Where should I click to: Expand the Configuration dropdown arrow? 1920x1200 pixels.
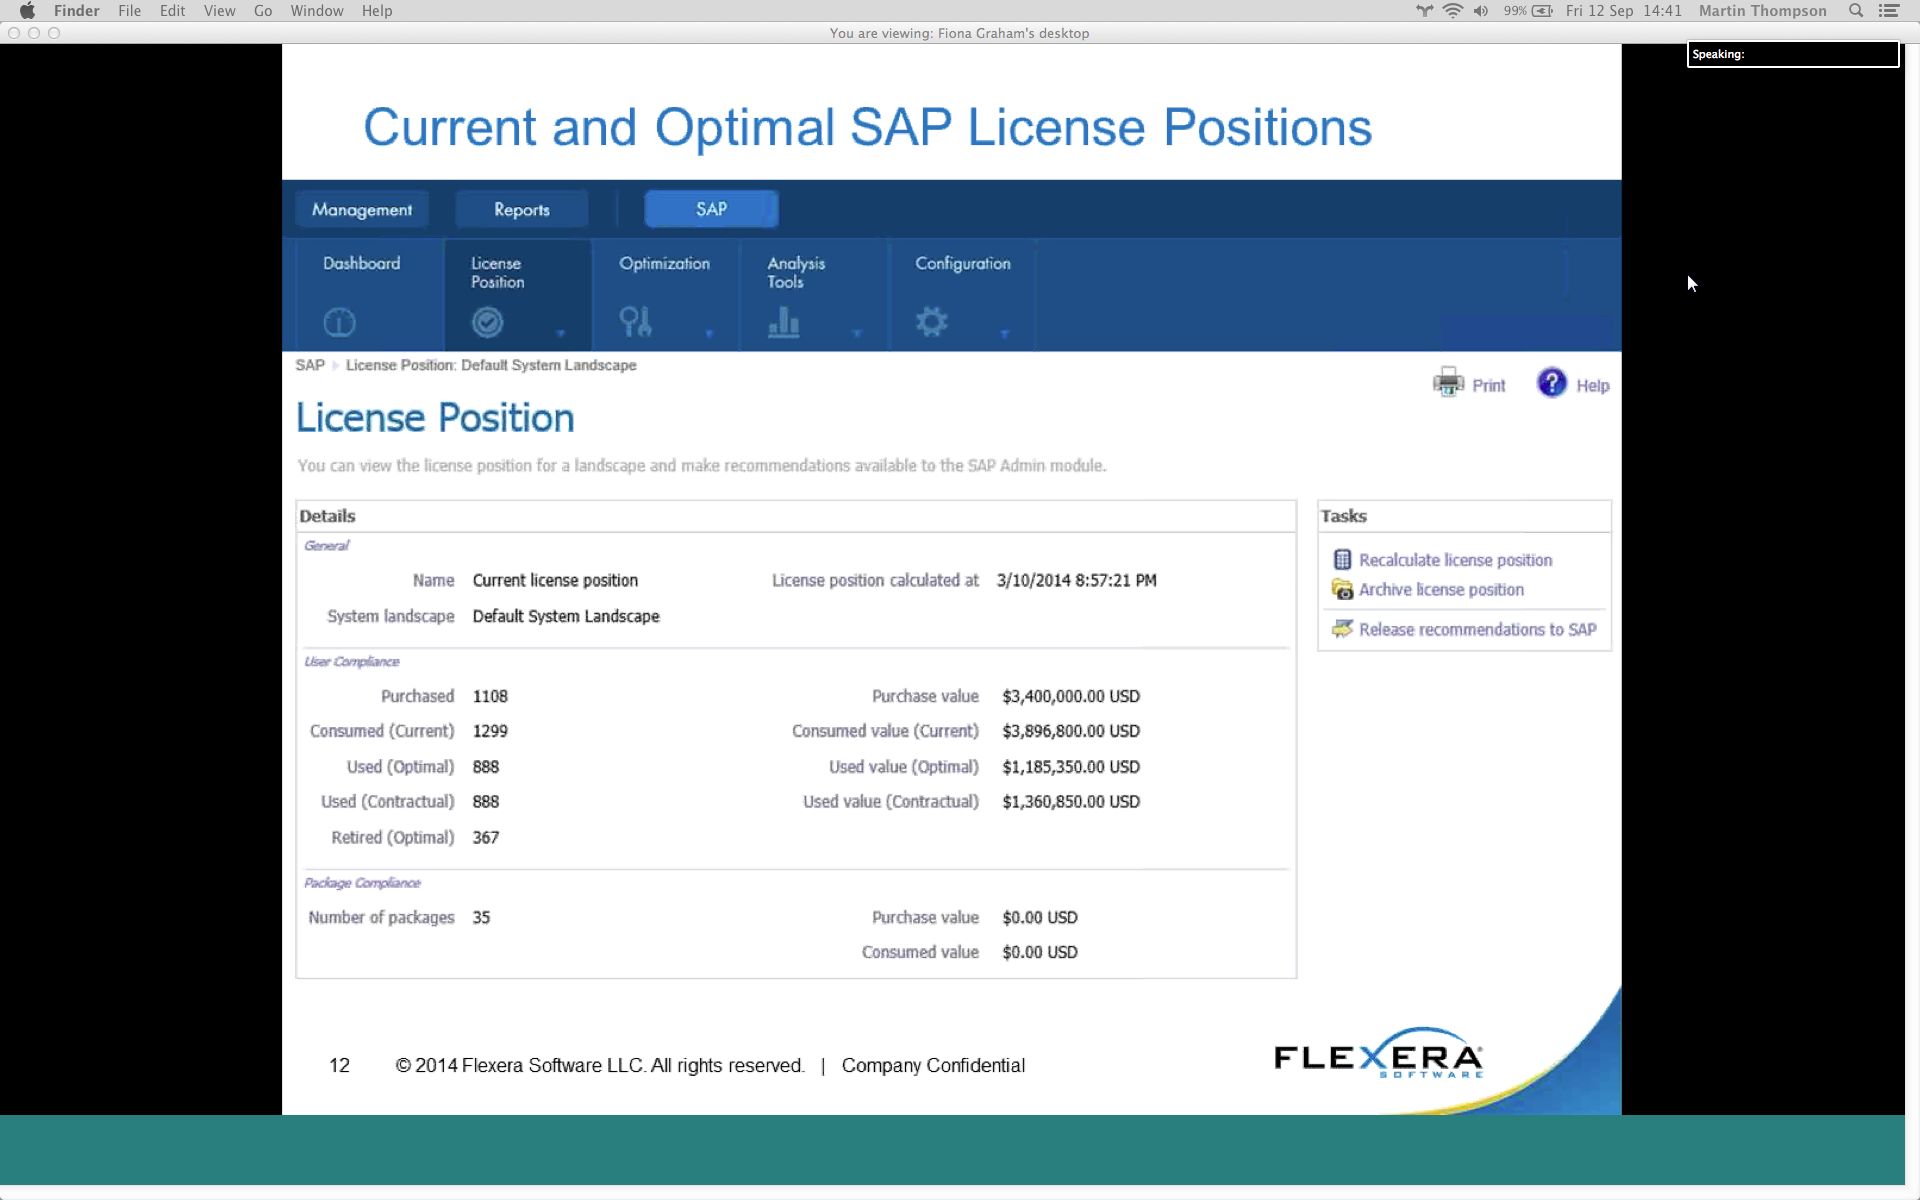point(1005,333)
